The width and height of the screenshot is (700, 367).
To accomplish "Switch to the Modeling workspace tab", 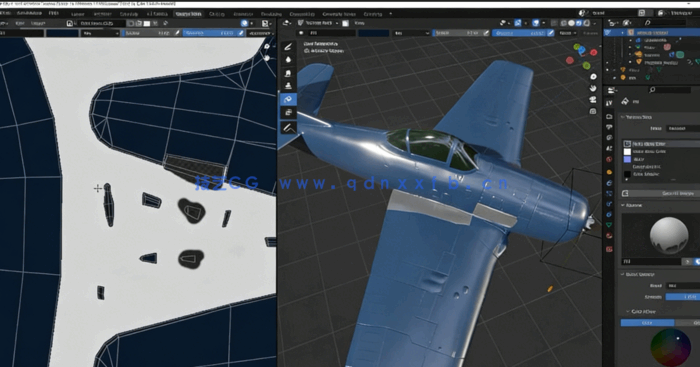I will click(x=103, y=14).
